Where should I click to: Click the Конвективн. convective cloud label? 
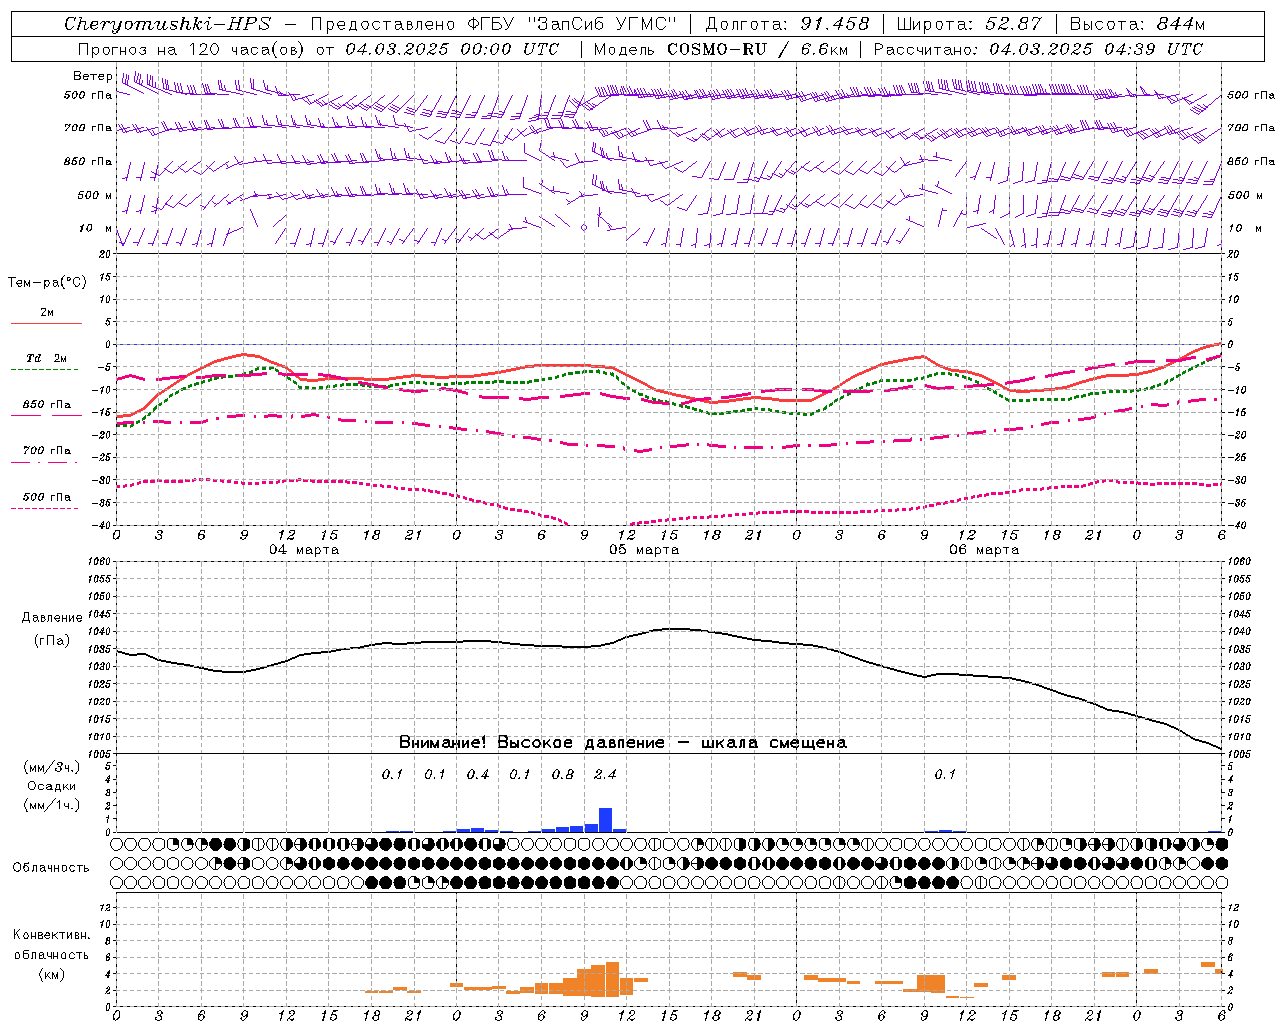click(x=51, y=935)
